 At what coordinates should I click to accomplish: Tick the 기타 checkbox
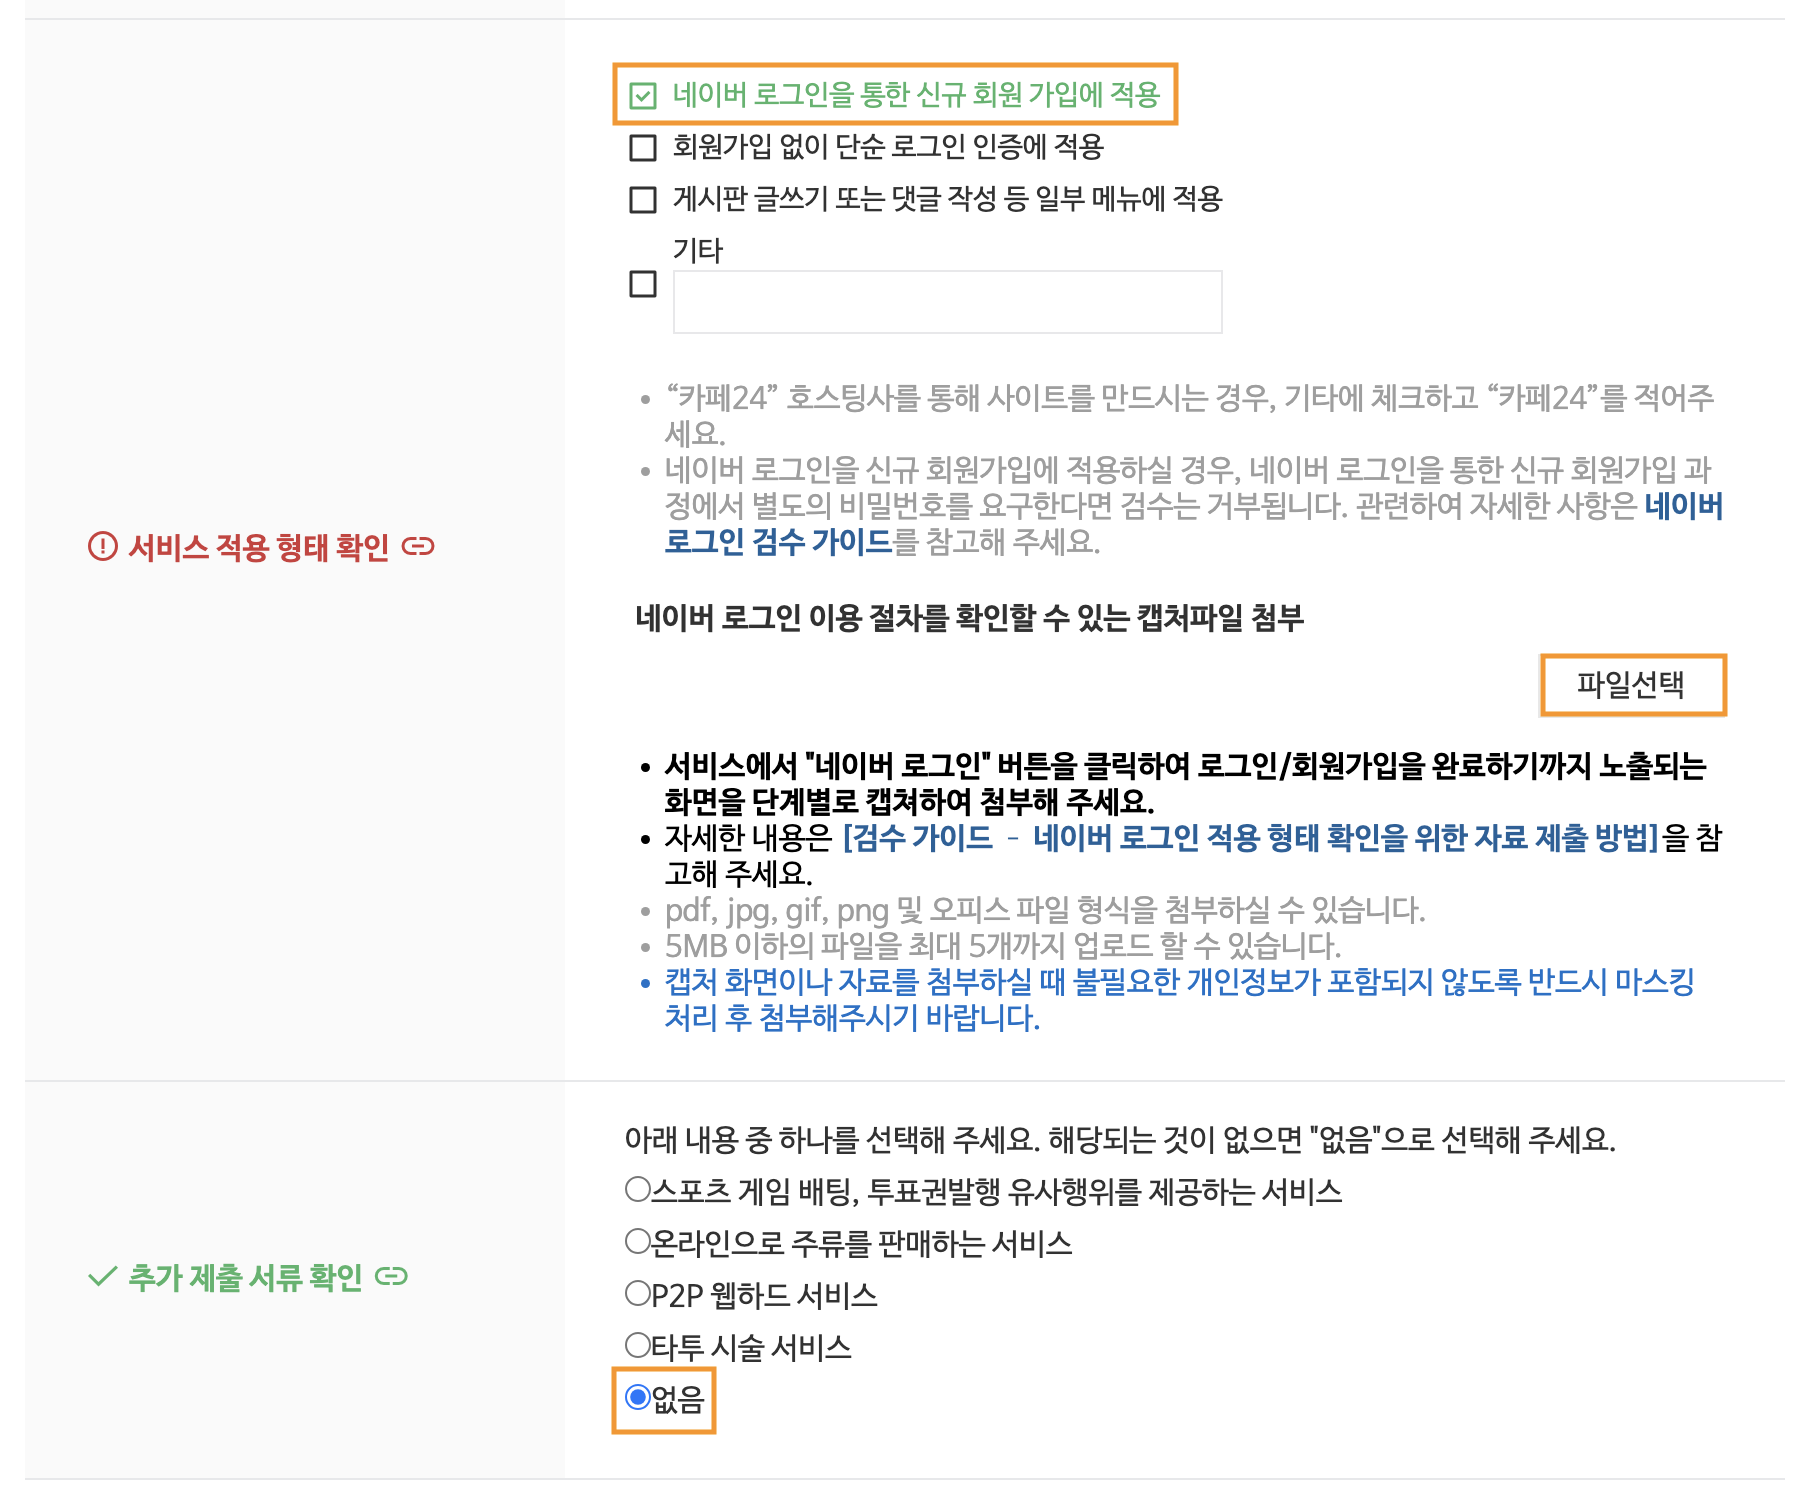(x=643, y=284)
